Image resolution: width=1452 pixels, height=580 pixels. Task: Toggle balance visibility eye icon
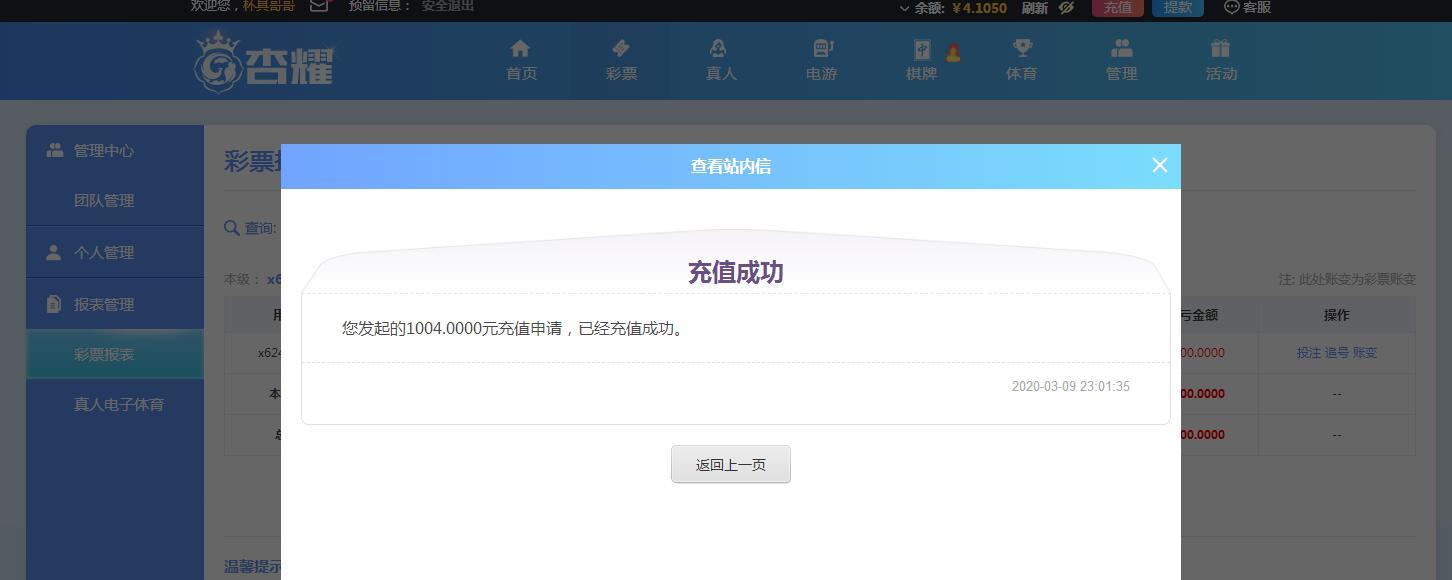(x=1066, y=7)
